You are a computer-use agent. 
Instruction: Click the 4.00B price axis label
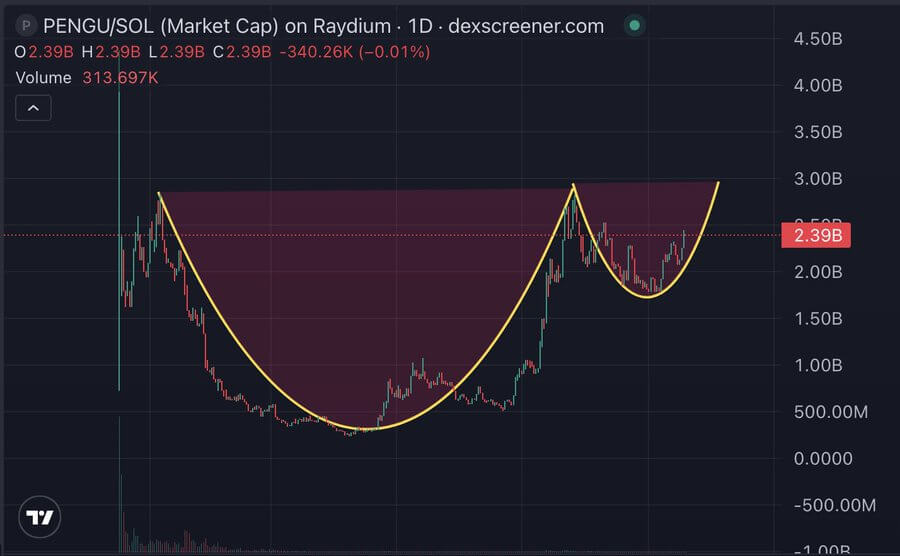[818, 85]
